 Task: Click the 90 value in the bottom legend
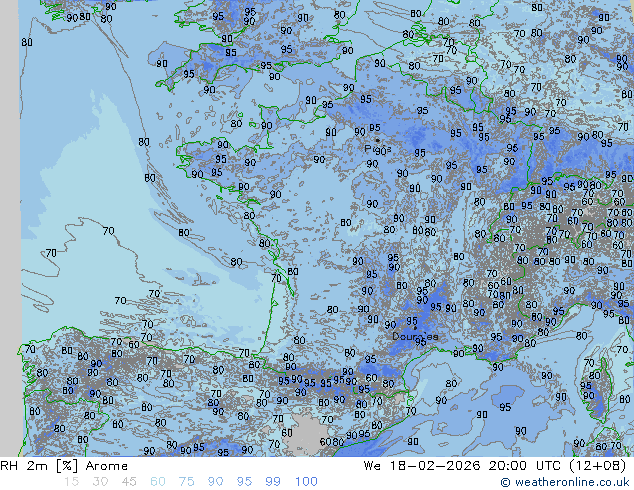216,482
